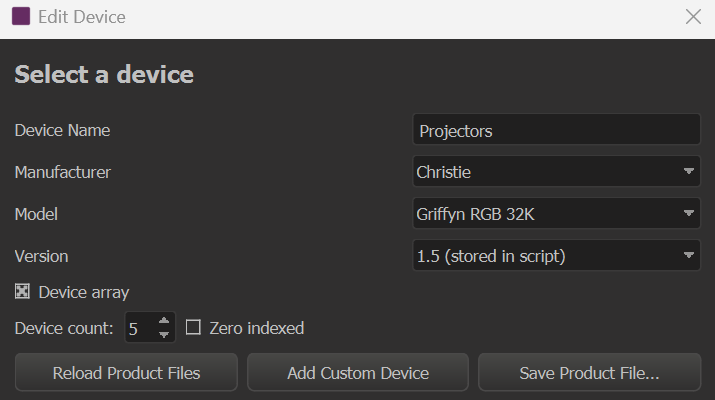Click the Version label text
715x400 pixels.
coord(41,256)
